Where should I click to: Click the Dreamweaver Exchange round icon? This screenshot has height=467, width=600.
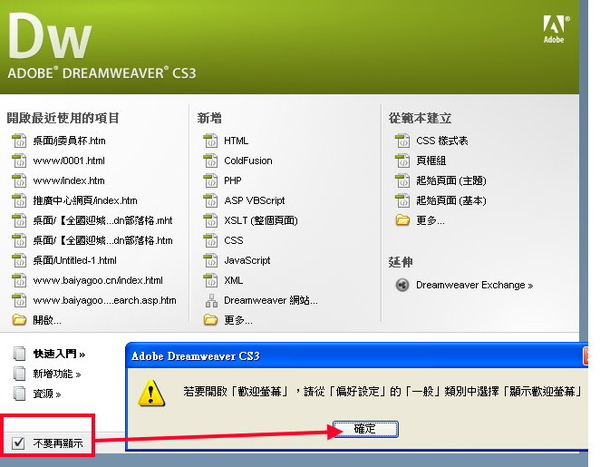point(402,285)
